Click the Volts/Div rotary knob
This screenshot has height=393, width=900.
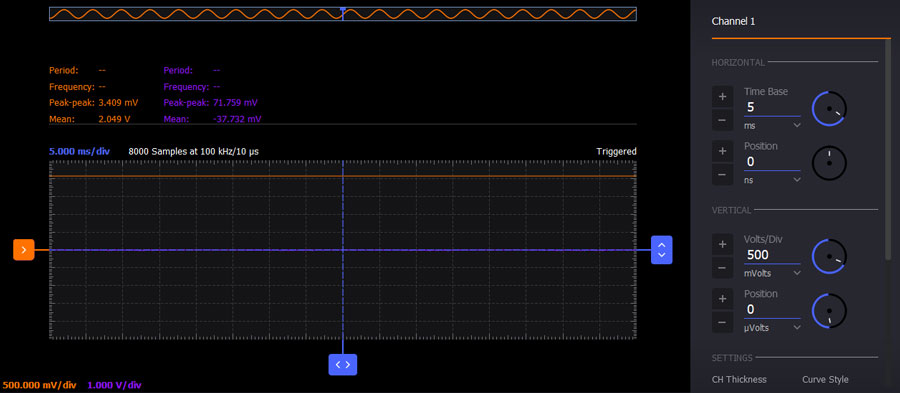tap(829, 256)
